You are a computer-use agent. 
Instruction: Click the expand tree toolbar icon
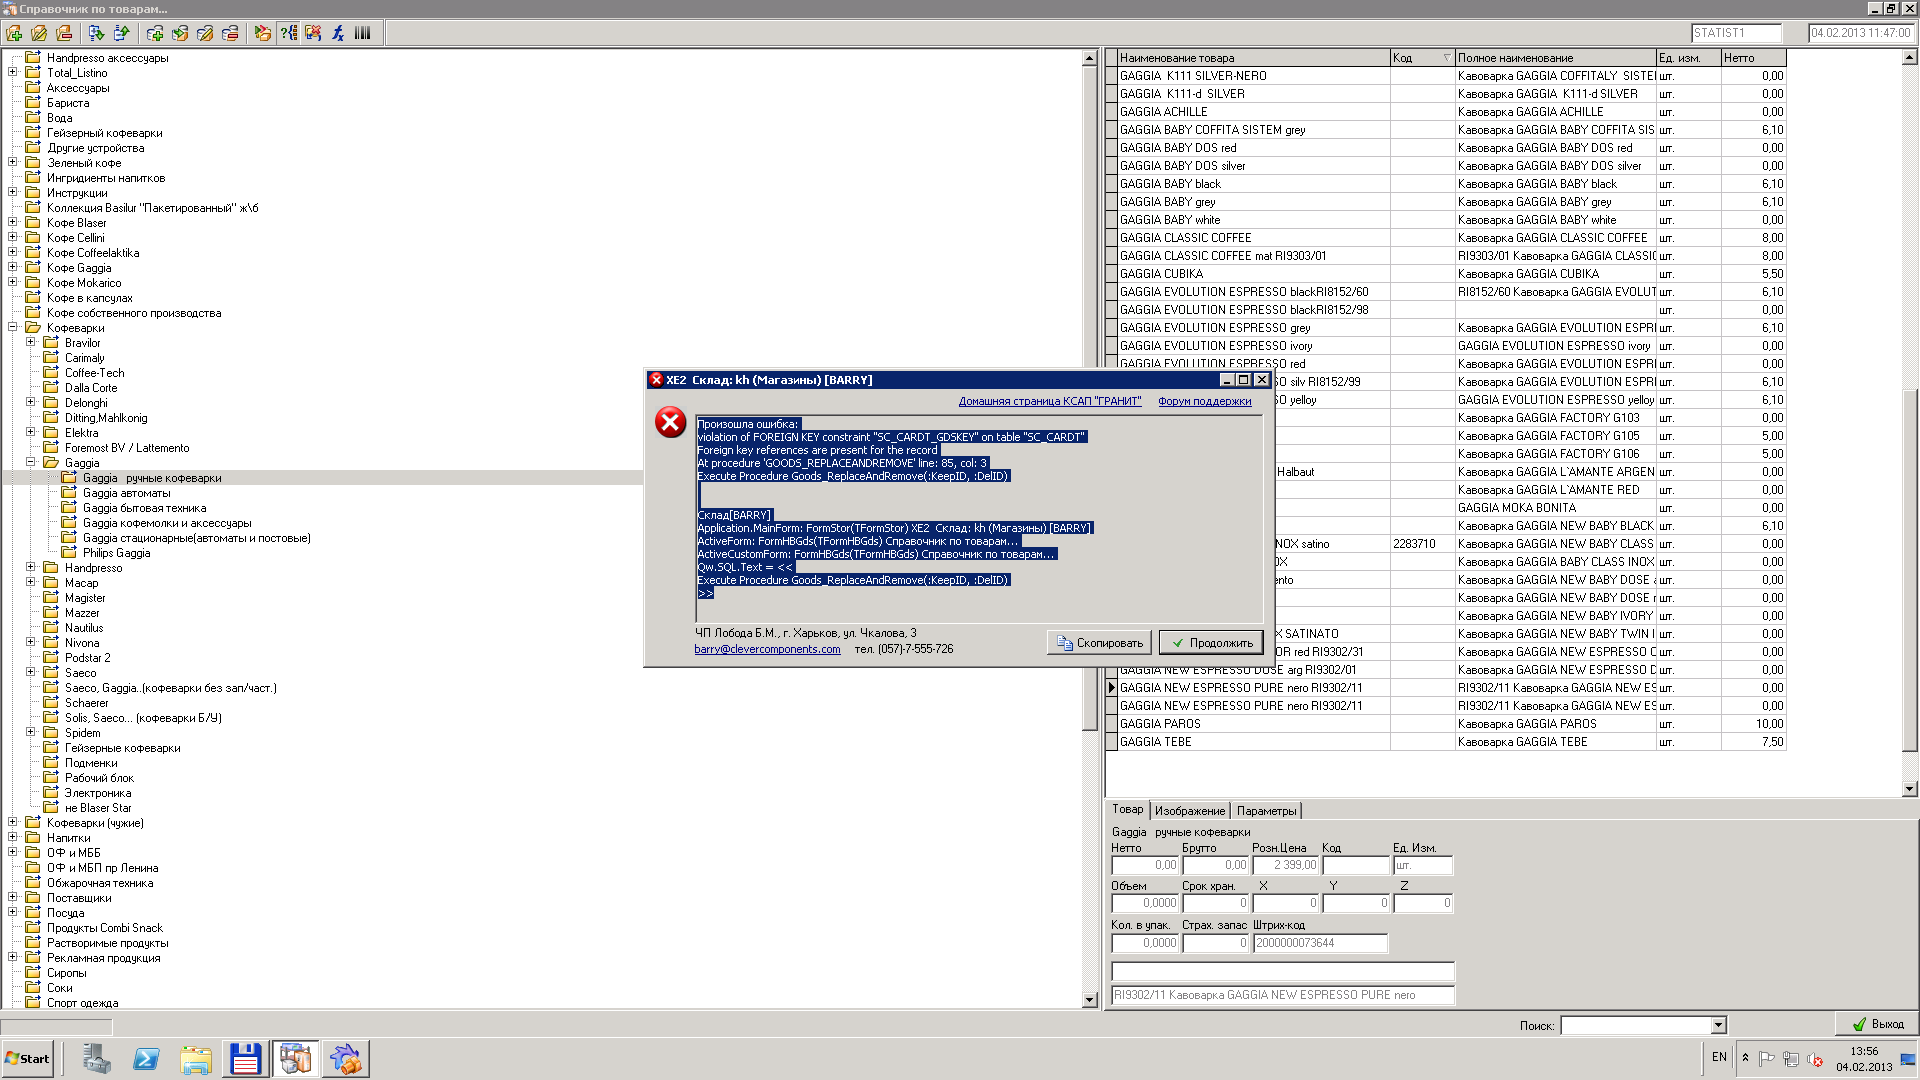click(x=96, y=33)
